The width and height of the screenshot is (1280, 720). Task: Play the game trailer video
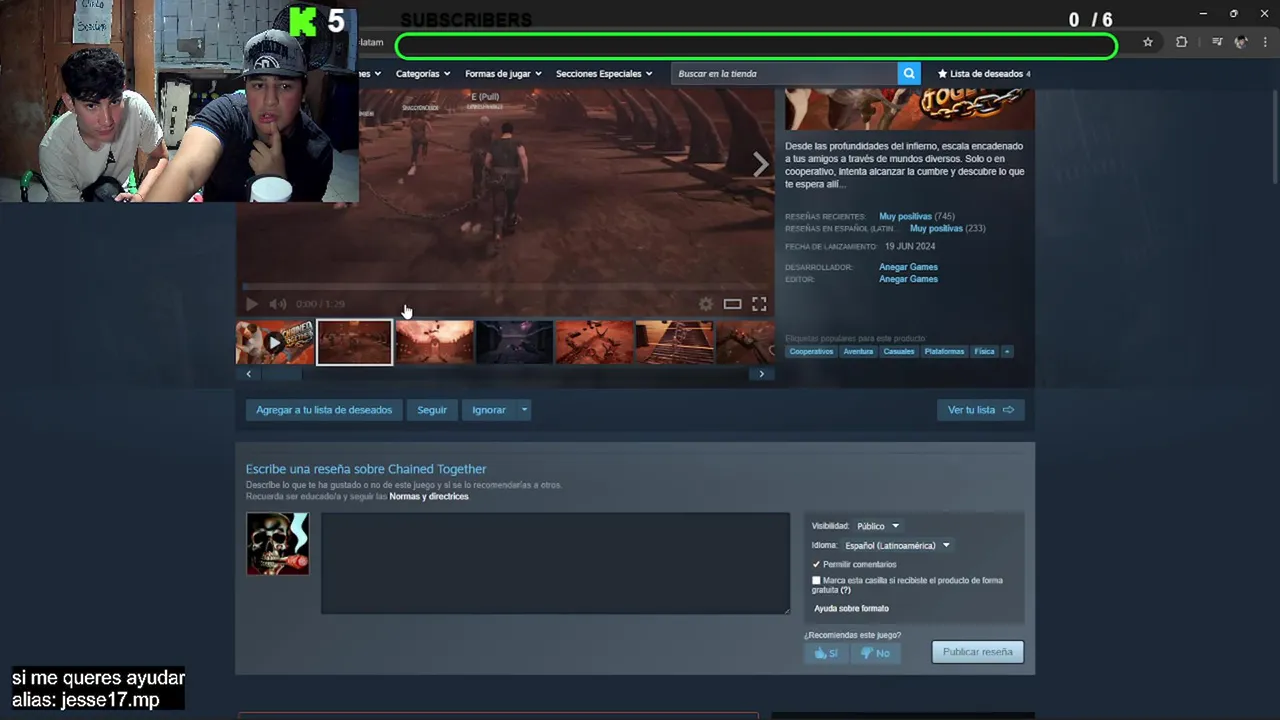pyautogui.click(x=251, y=304)
